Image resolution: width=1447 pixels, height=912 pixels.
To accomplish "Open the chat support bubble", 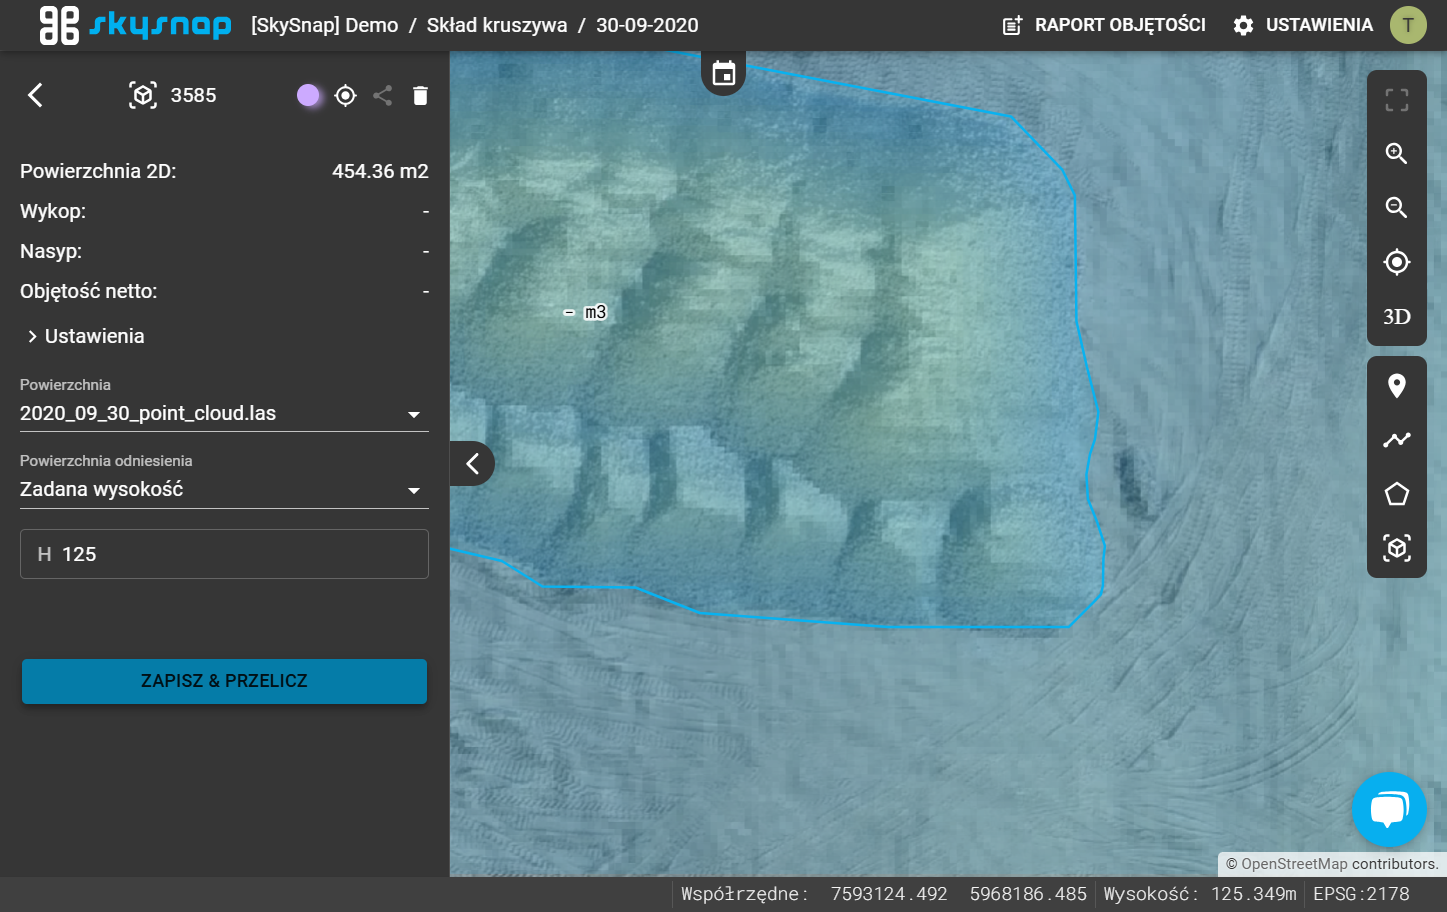I will tap(1389, 809).
